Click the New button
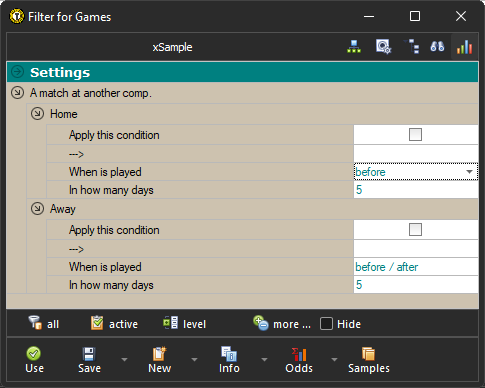This screenshot has height=388, width=485. (x=159, y=360)
